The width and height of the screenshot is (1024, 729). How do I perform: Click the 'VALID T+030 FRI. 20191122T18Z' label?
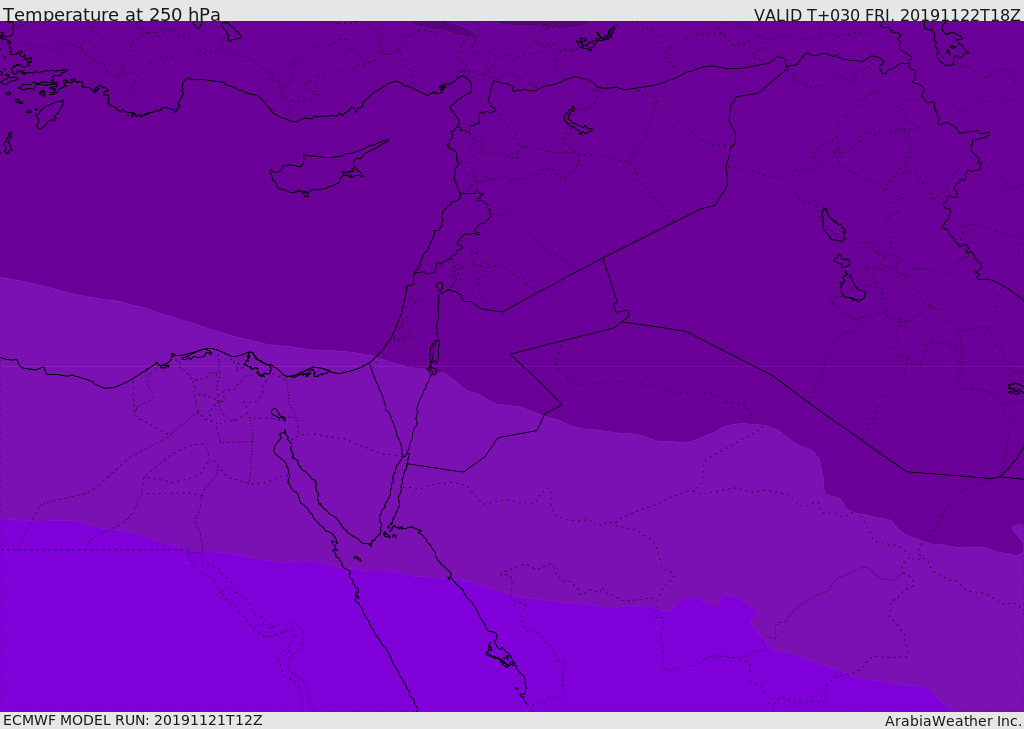pyautogui.click(x=887, y=15)
